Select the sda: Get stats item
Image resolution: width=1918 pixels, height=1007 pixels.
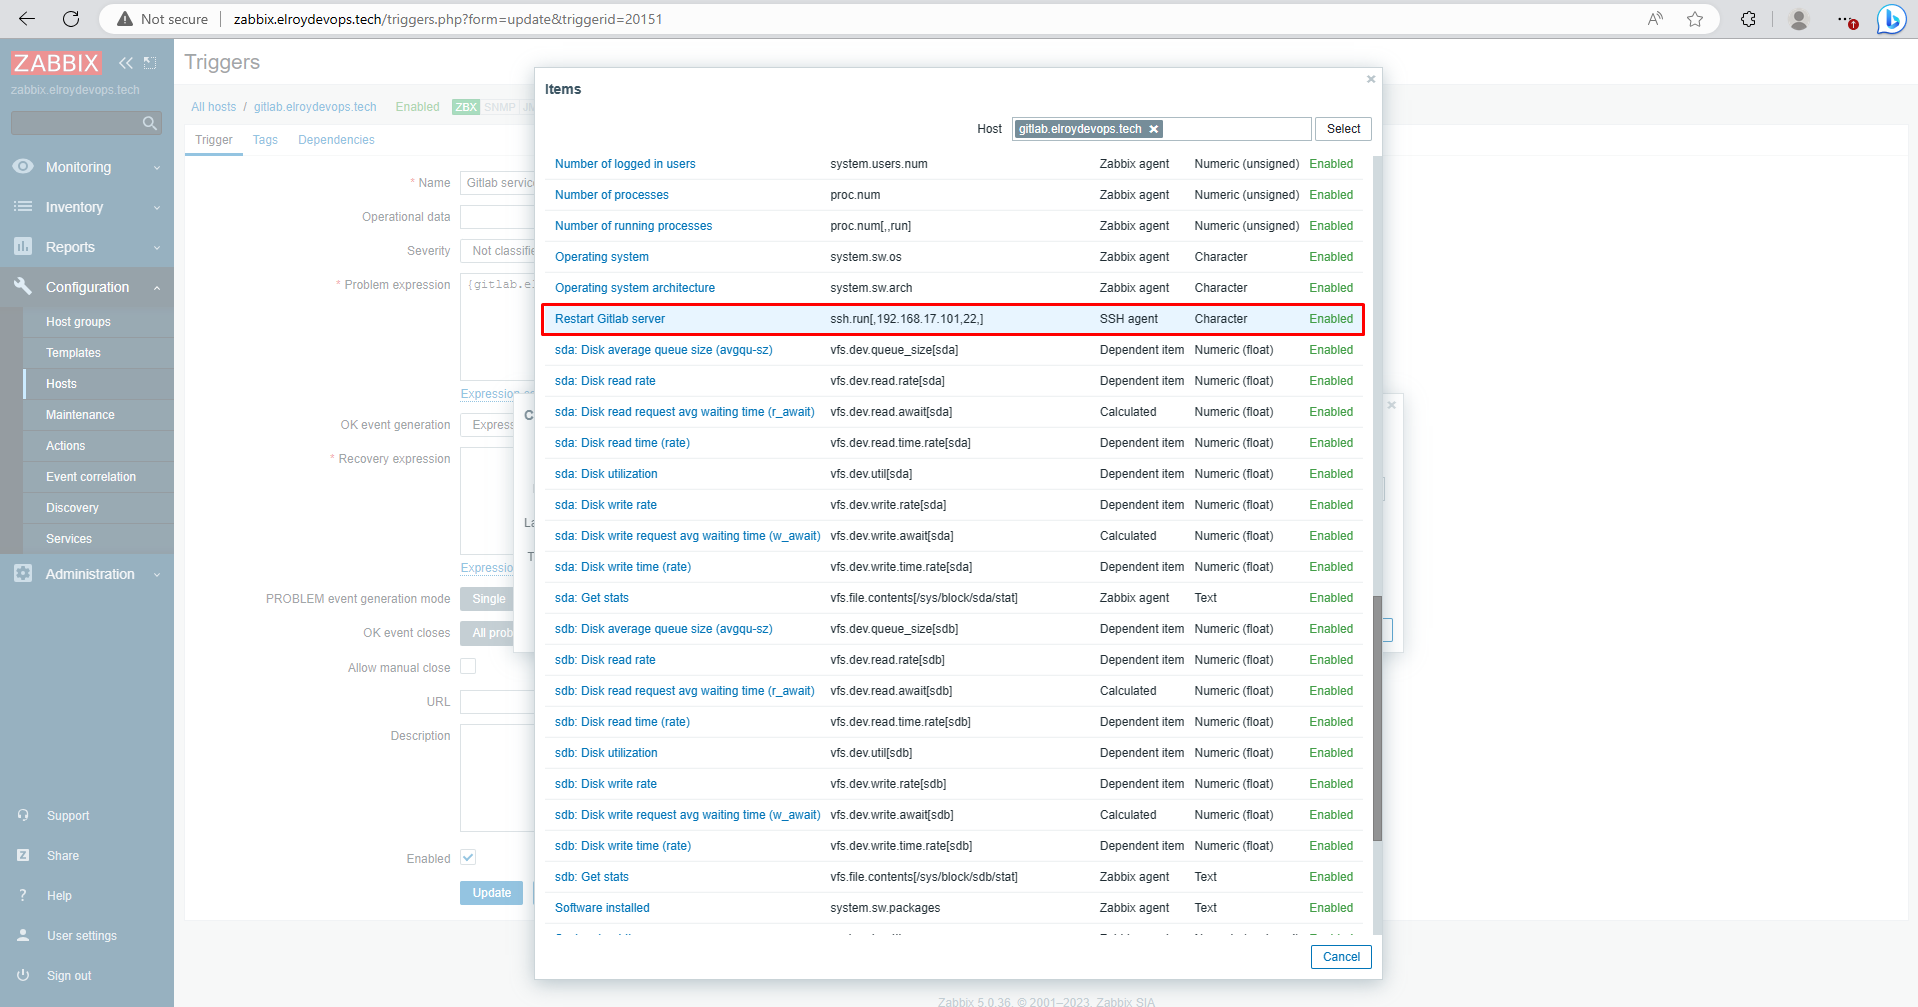tap(592, 598)
